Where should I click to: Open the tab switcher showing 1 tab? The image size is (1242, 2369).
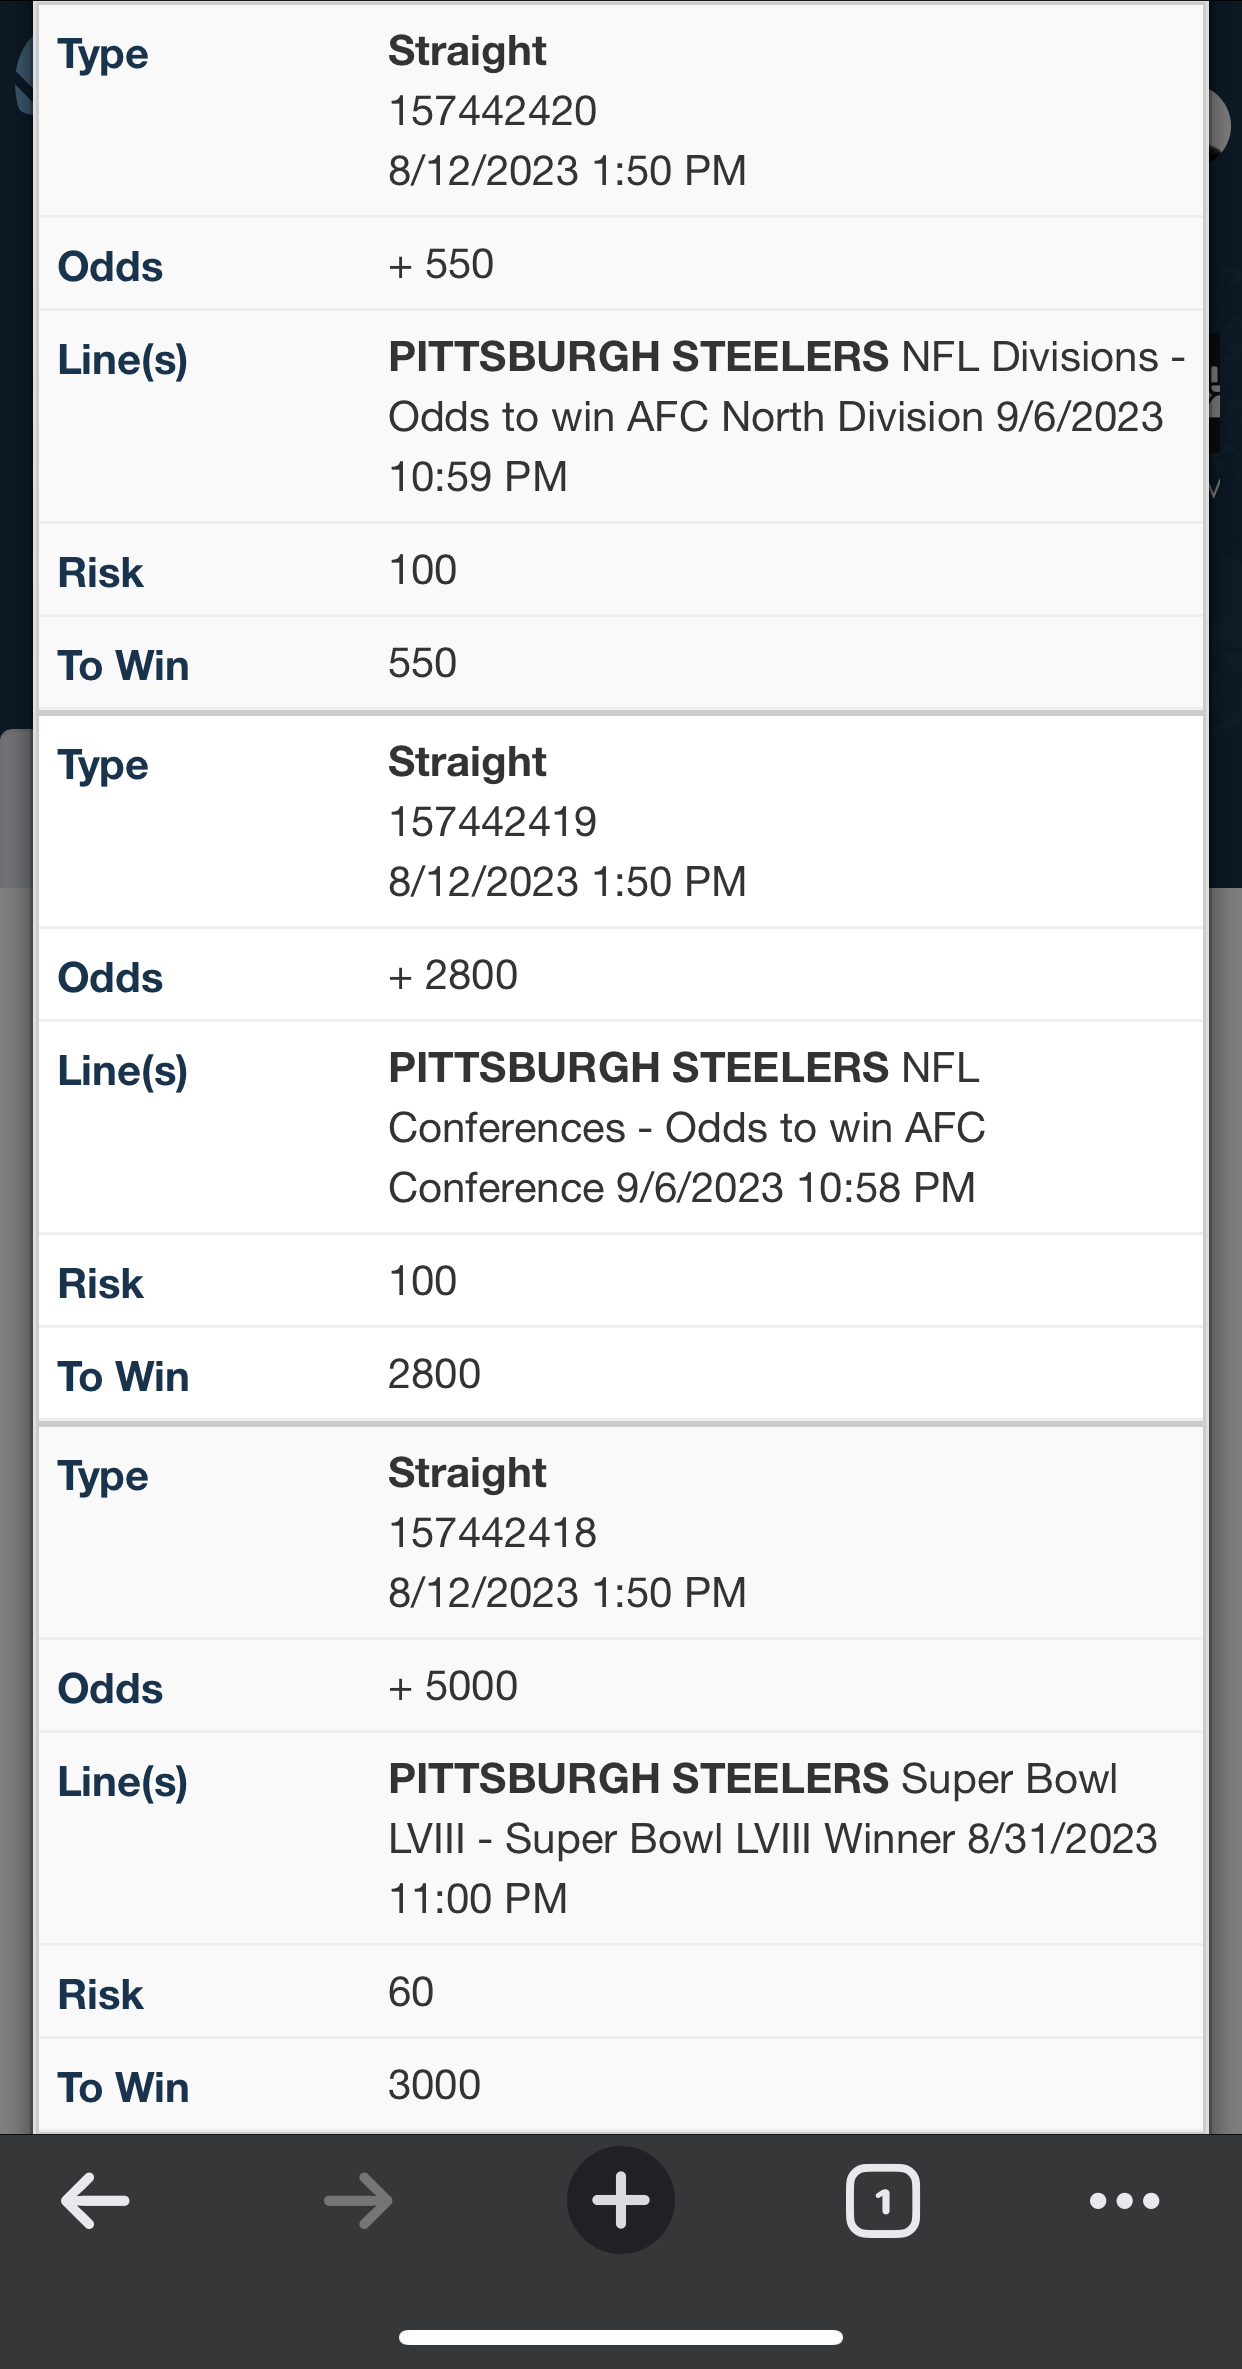[x=882, y=2200]
